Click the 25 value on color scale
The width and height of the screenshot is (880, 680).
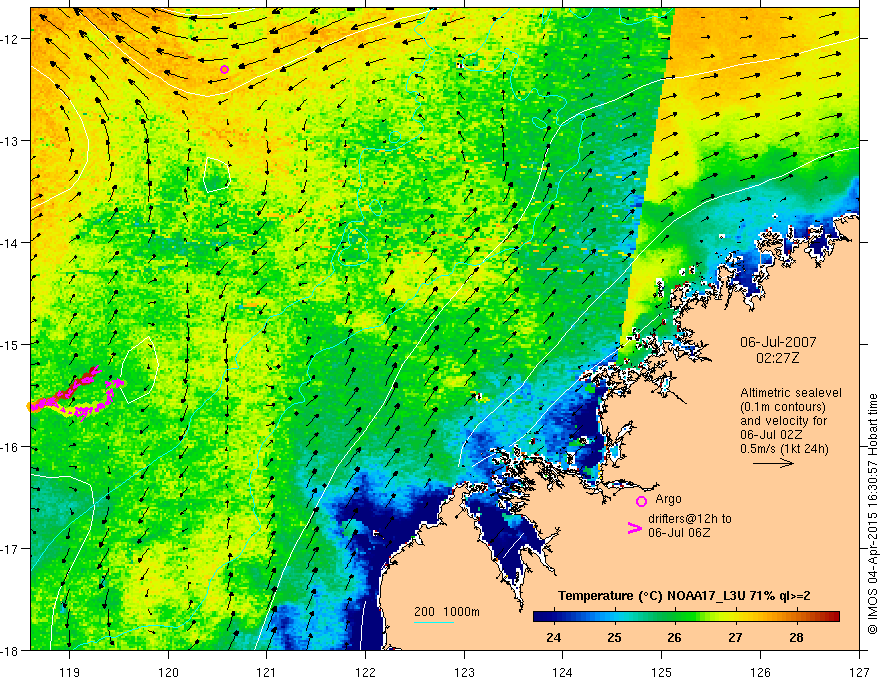click(614, 637)
